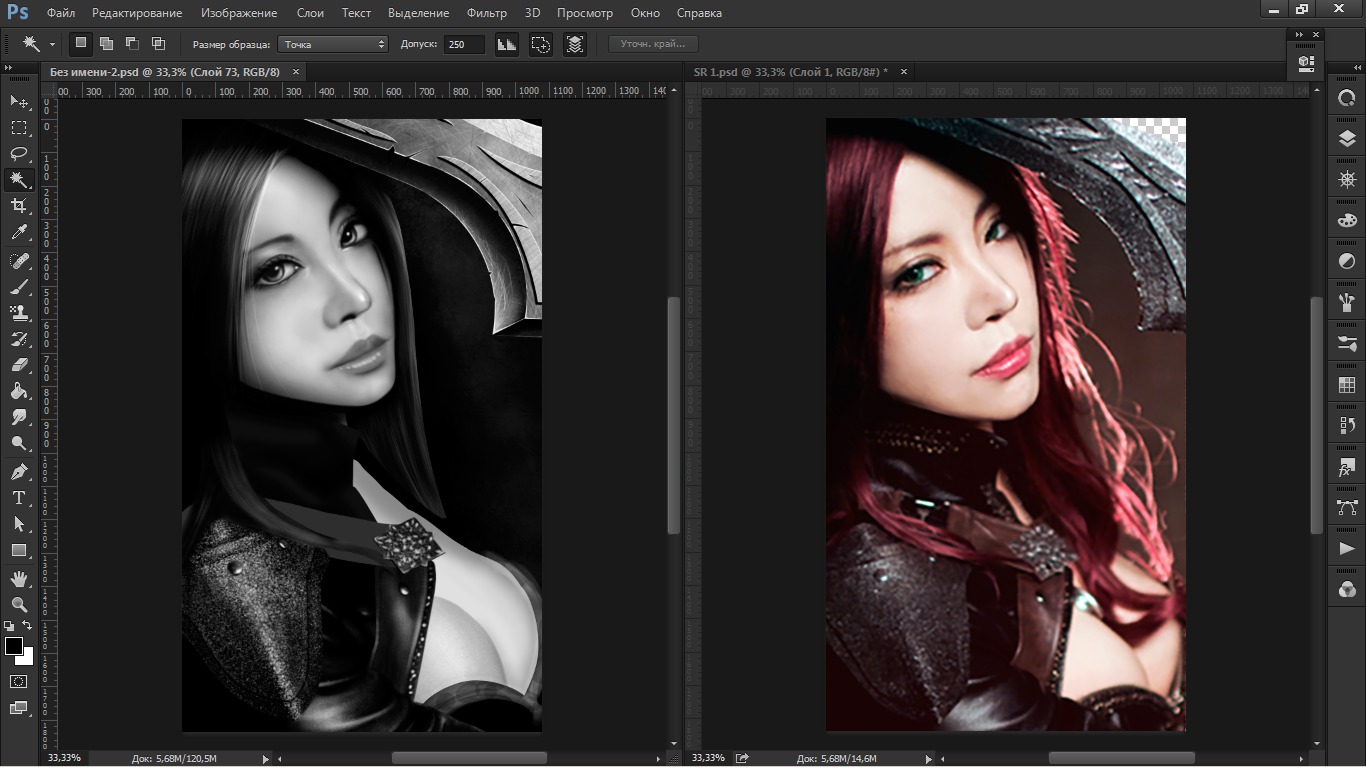Select the Crop tool
1366x768 pixels.
[19, 206]
